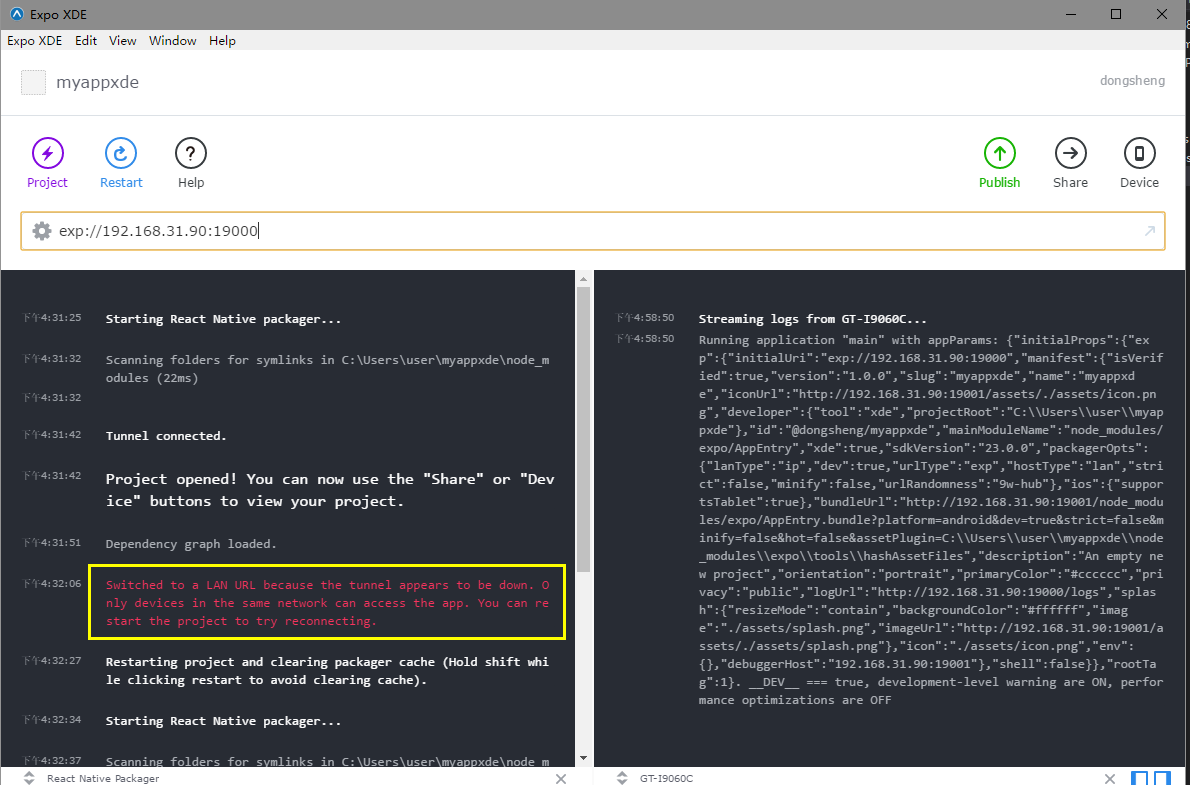
Task: Open the Expo XDE menu
Action: pyautogui.click(x=35, y=41)
